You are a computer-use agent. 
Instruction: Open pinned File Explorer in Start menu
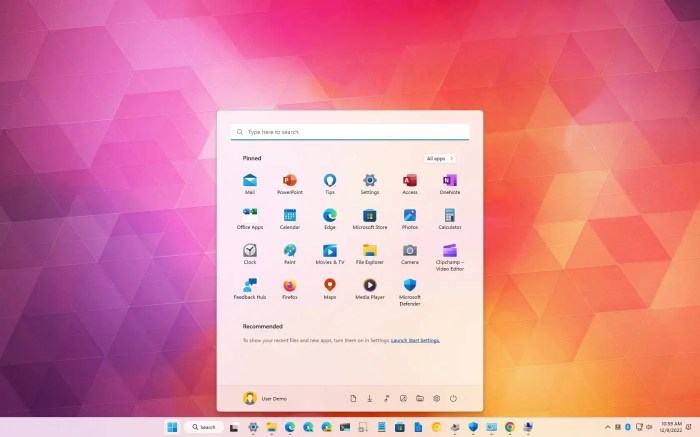coord(370,254)
